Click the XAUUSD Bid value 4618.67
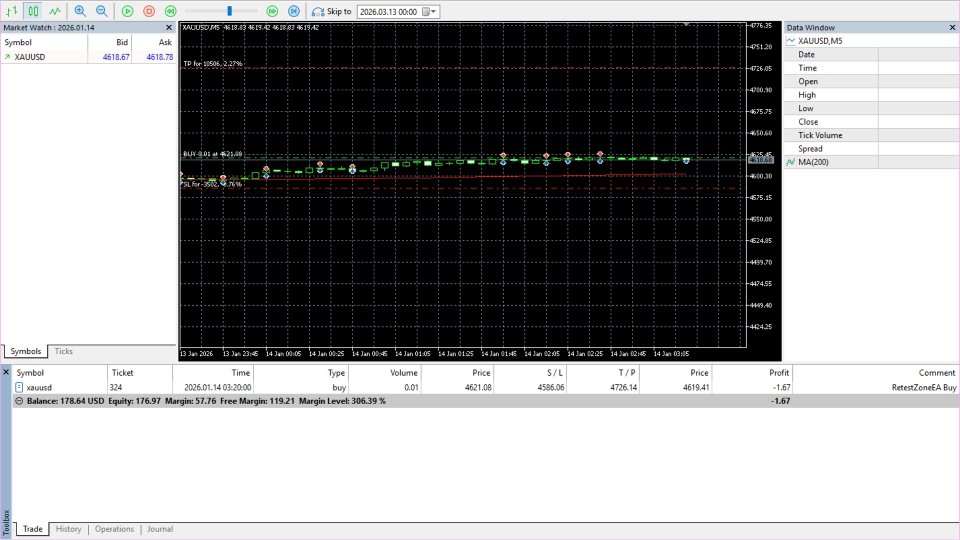The image size is (960, 540). click(x=116, y=57)
